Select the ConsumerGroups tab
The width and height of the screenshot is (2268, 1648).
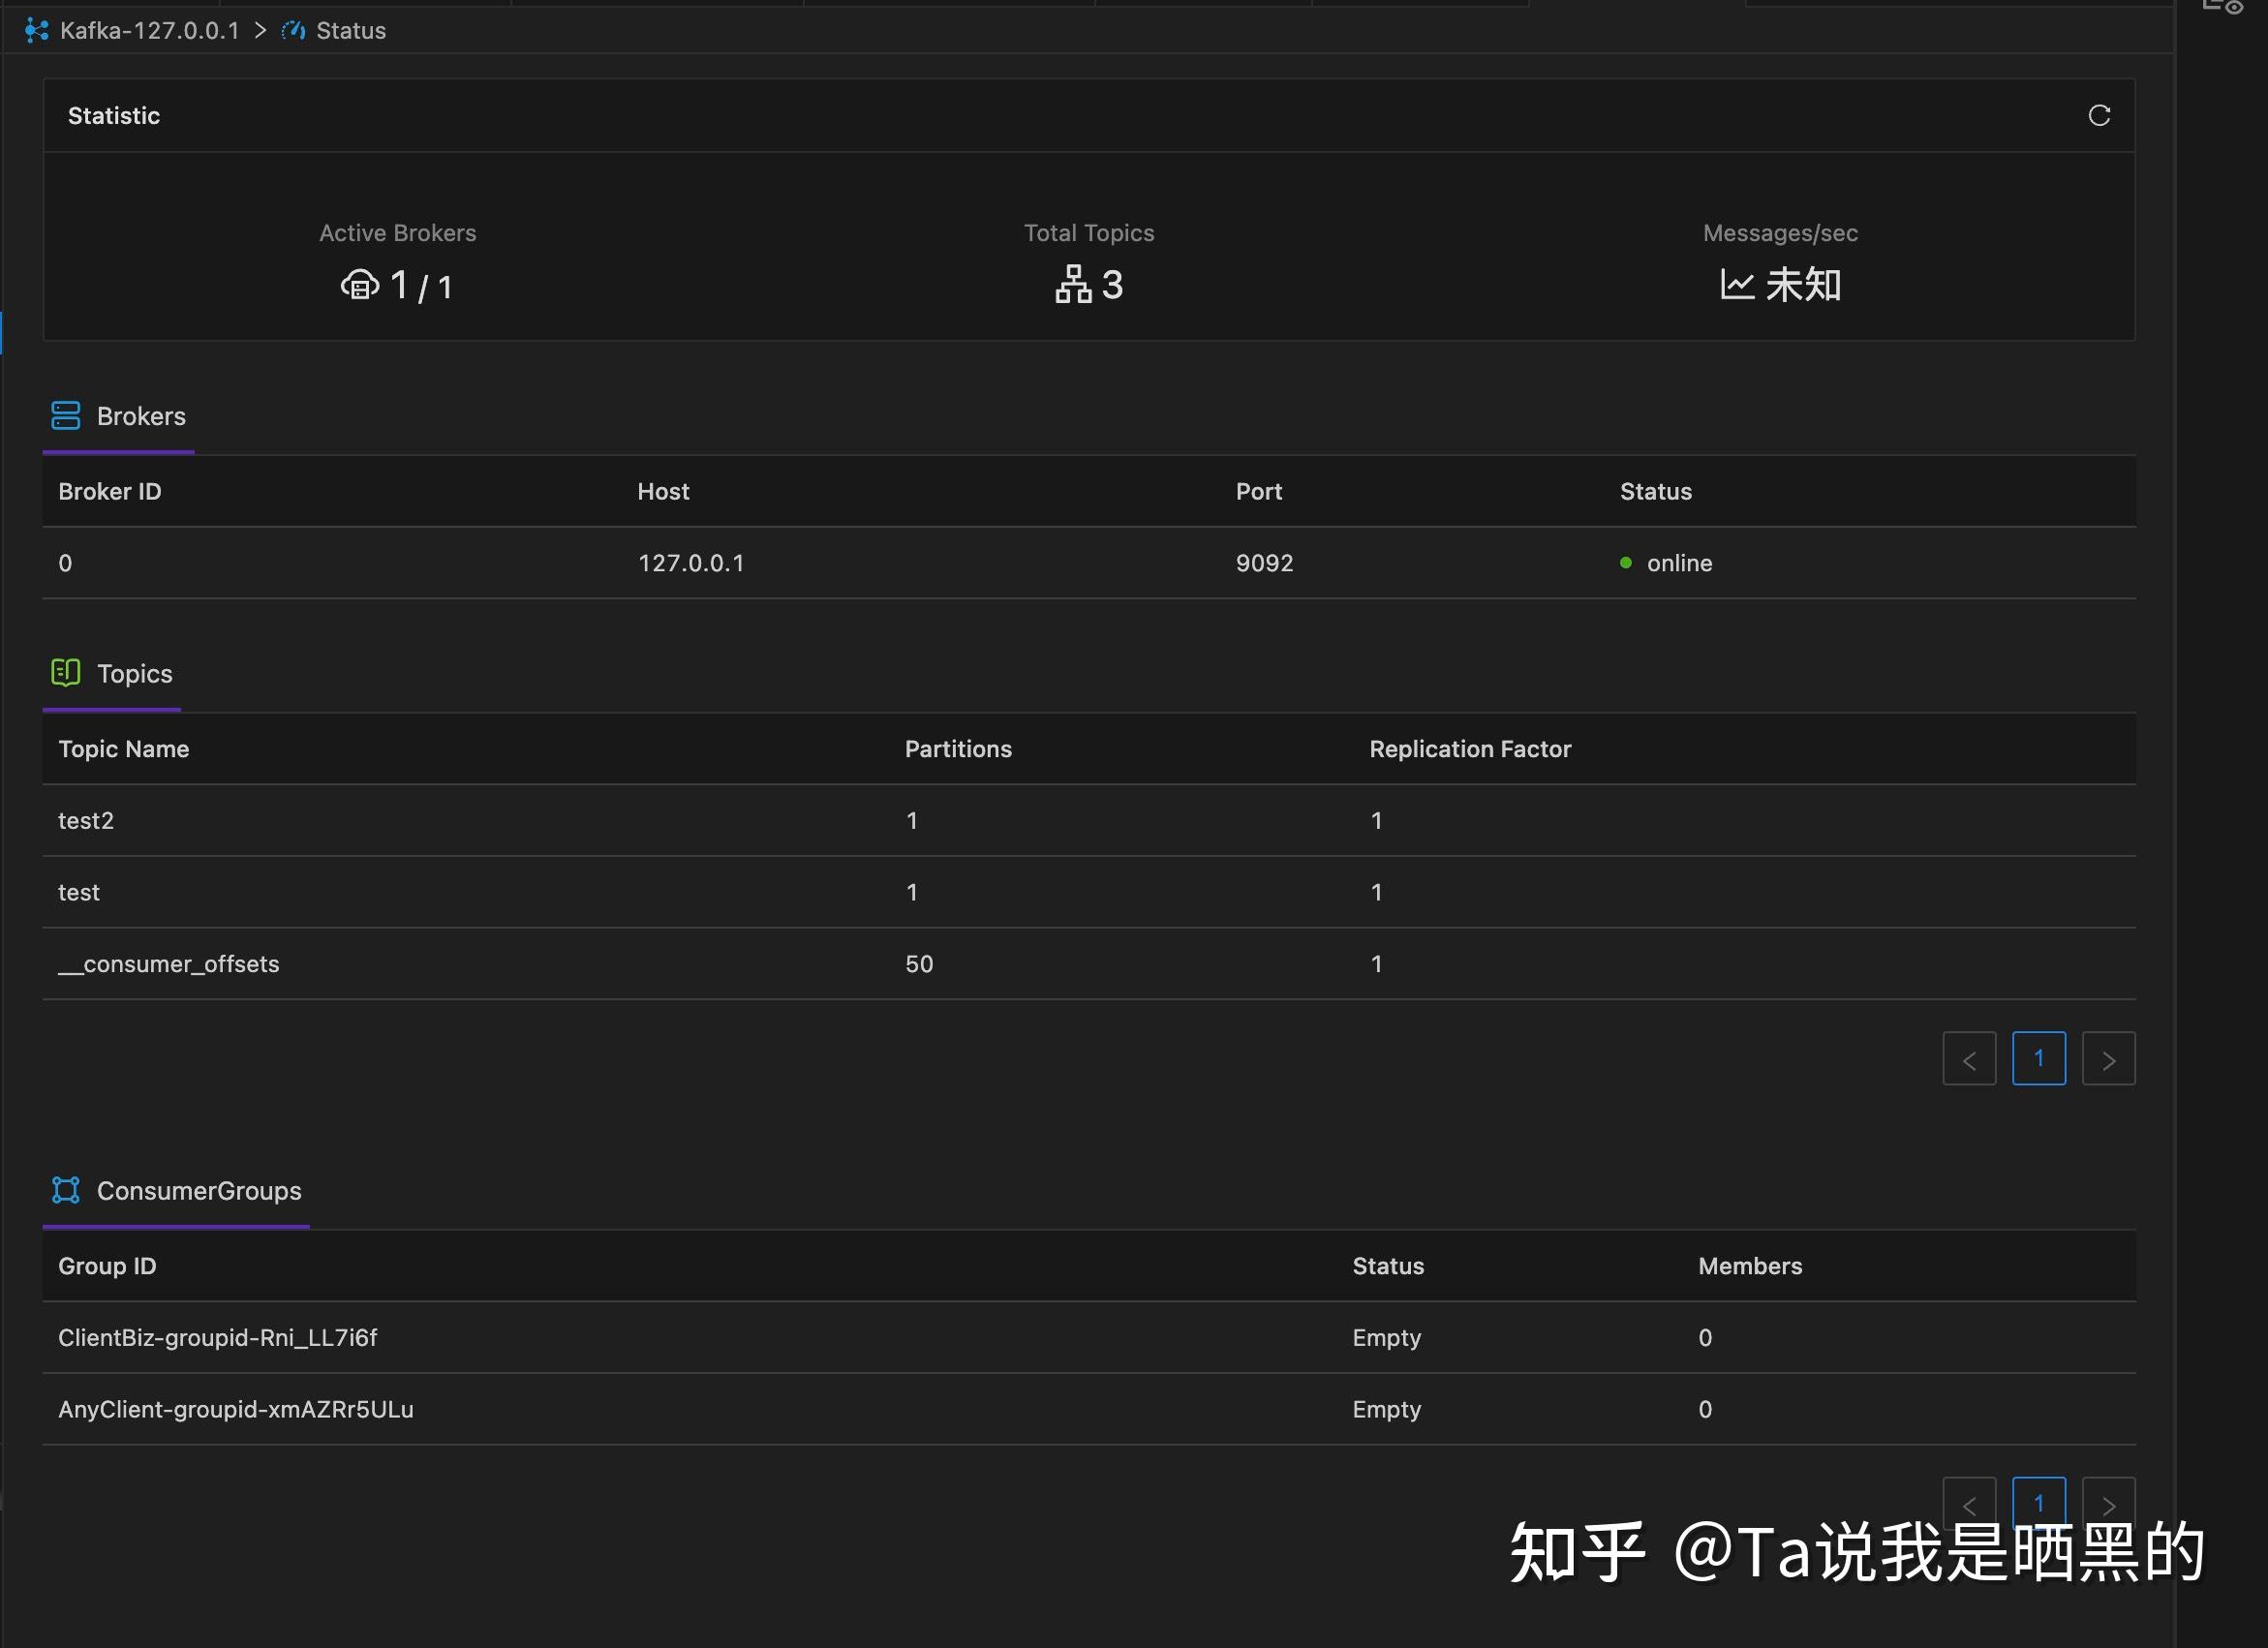pos(176,1191)
